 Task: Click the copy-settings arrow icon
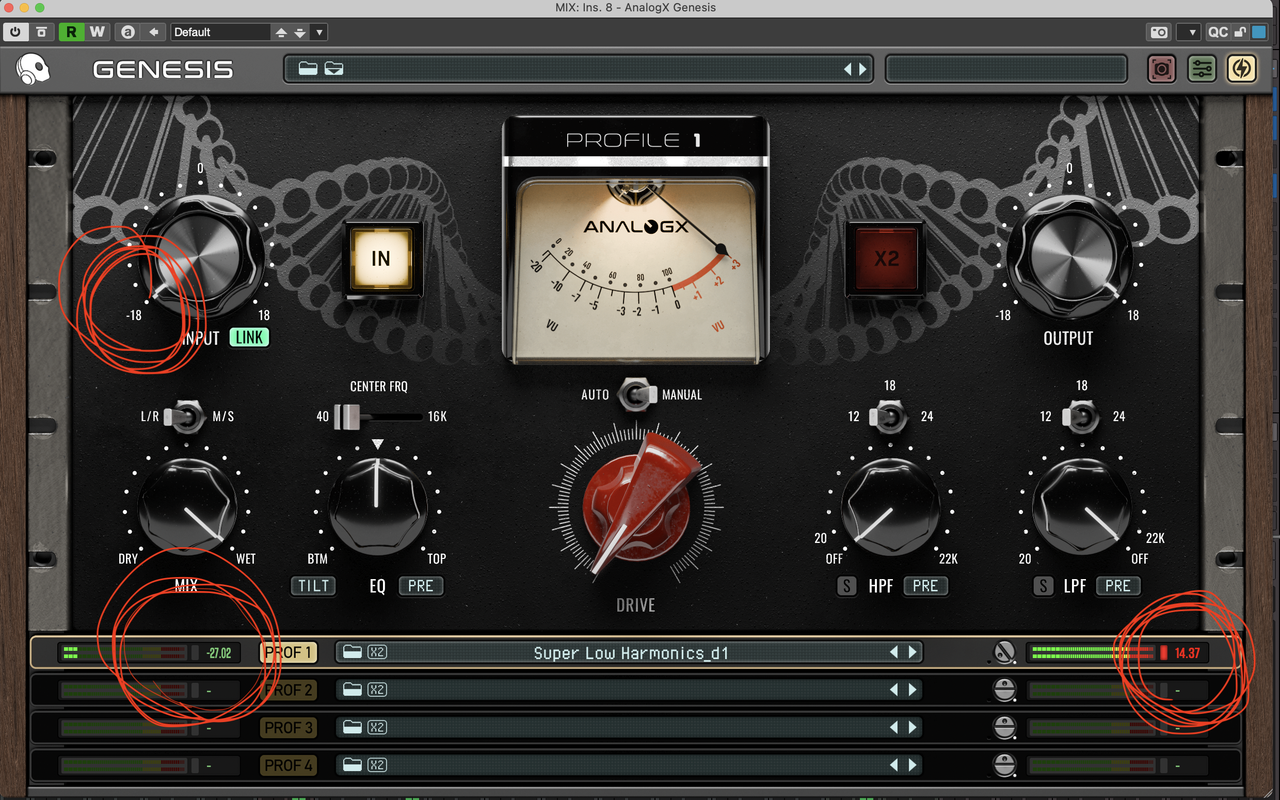(x=154, y=32)
